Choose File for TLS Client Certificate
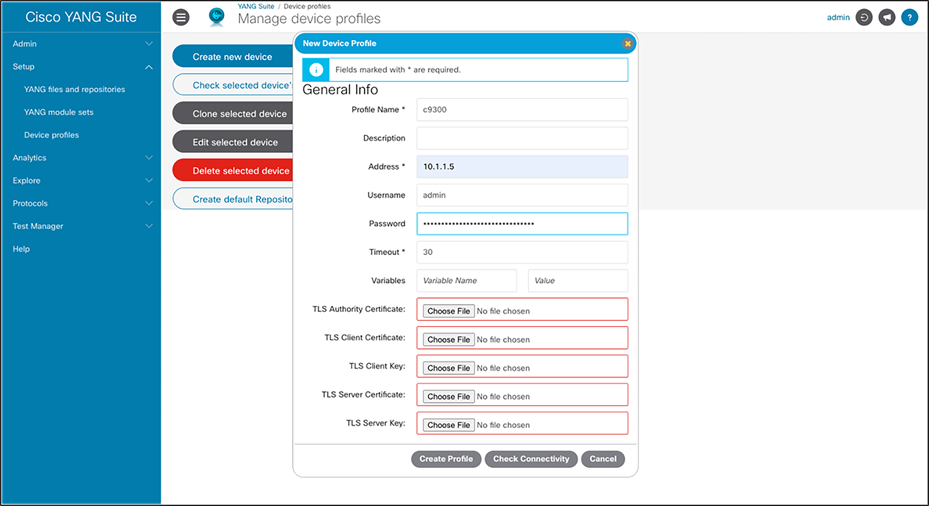Image resolution: width=929 pixels, height=506 pixels. pos(449,340)
